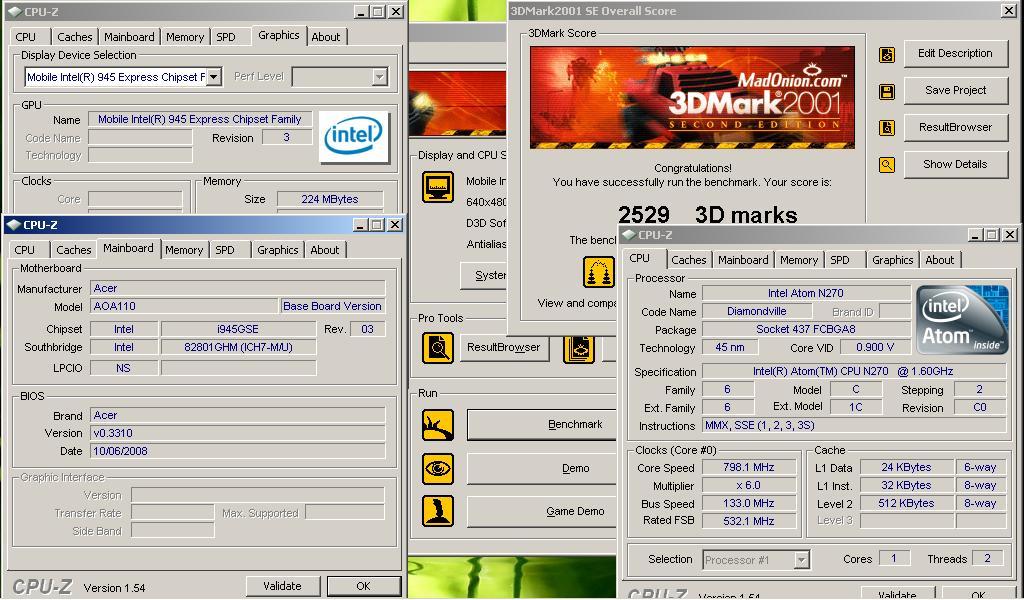Open SPD tab in Atom CPU-Z window
1024x600 pixels.
coord(840,260)
